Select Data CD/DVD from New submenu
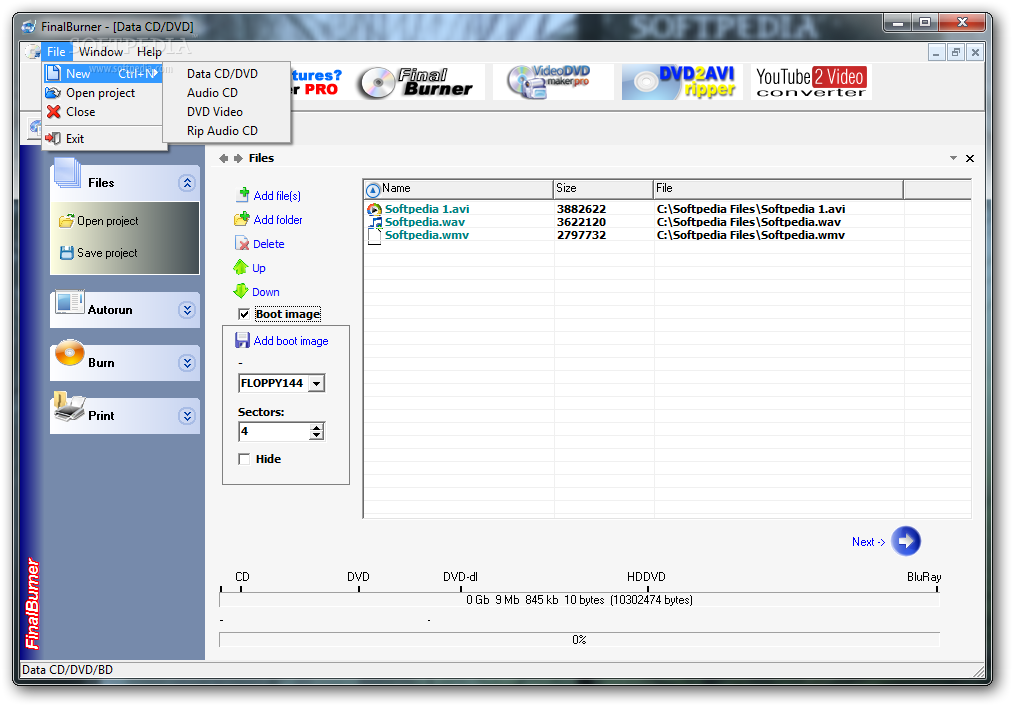1013x706 pixels. (x=222, y=74)
